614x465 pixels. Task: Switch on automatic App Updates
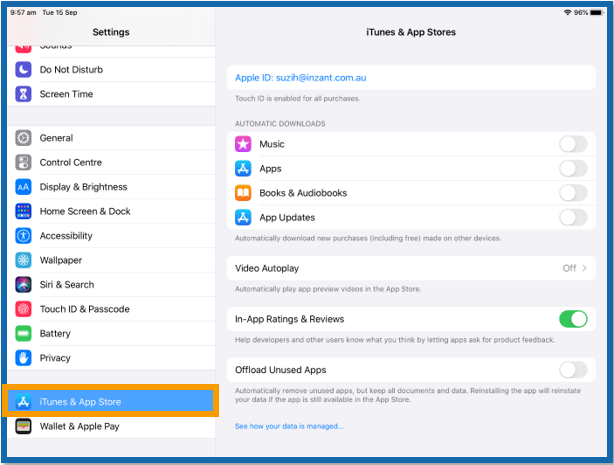click(573, 217)
